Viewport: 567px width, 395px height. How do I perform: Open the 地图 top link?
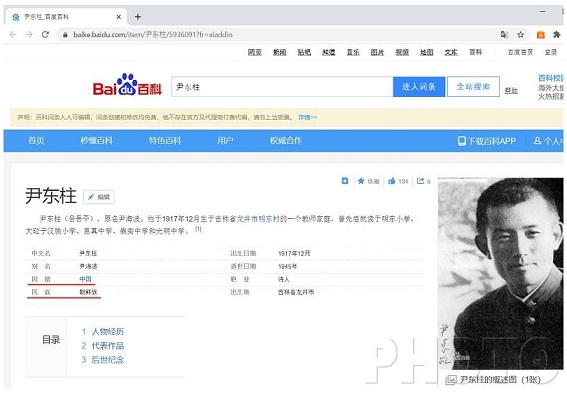tap(426, 52)
